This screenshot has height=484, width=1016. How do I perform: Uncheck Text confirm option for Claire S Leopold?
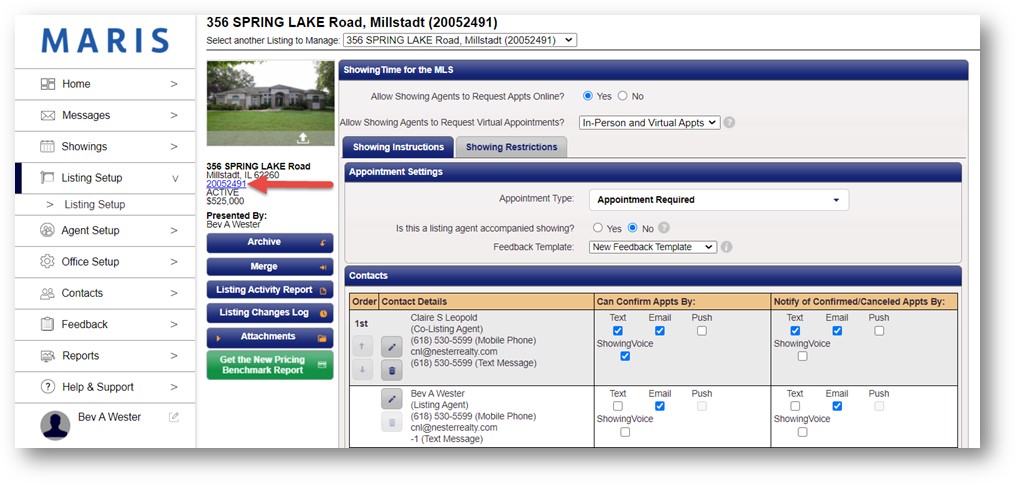617,331
